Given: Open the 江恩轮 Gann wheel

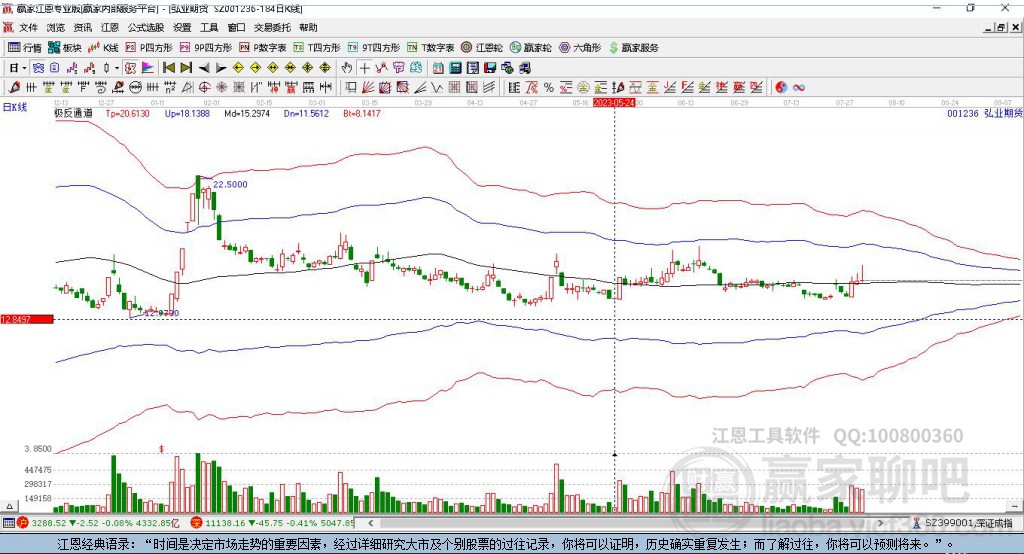Looking at the screenshot, I should pyautogui.click(x=482, y=48).
